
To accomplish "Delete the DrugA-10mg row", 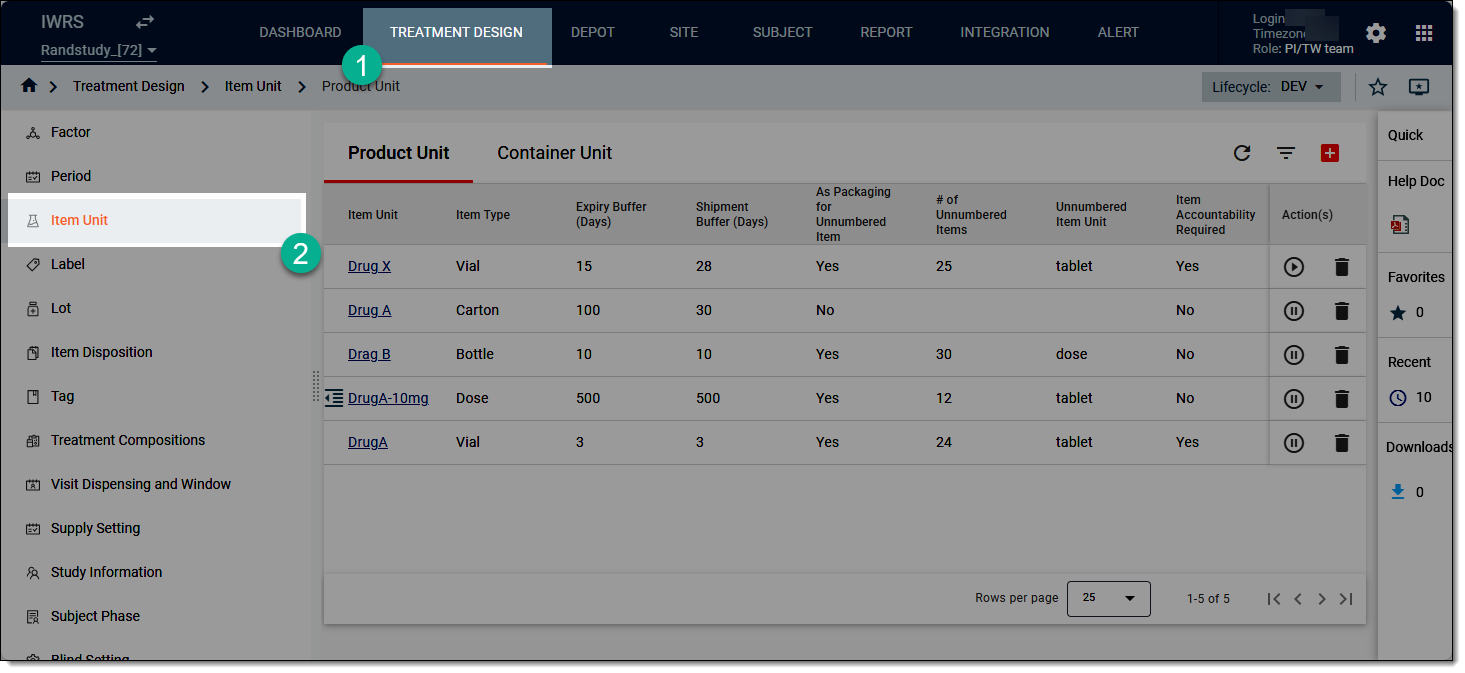I will click(1342, 399).
